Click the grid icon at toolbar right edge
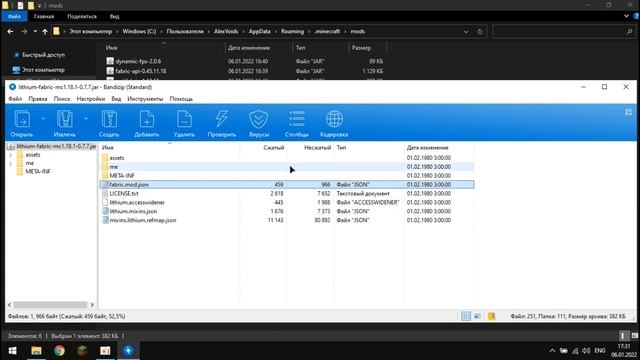Viewport: 640px width, 360px height. 628,112
